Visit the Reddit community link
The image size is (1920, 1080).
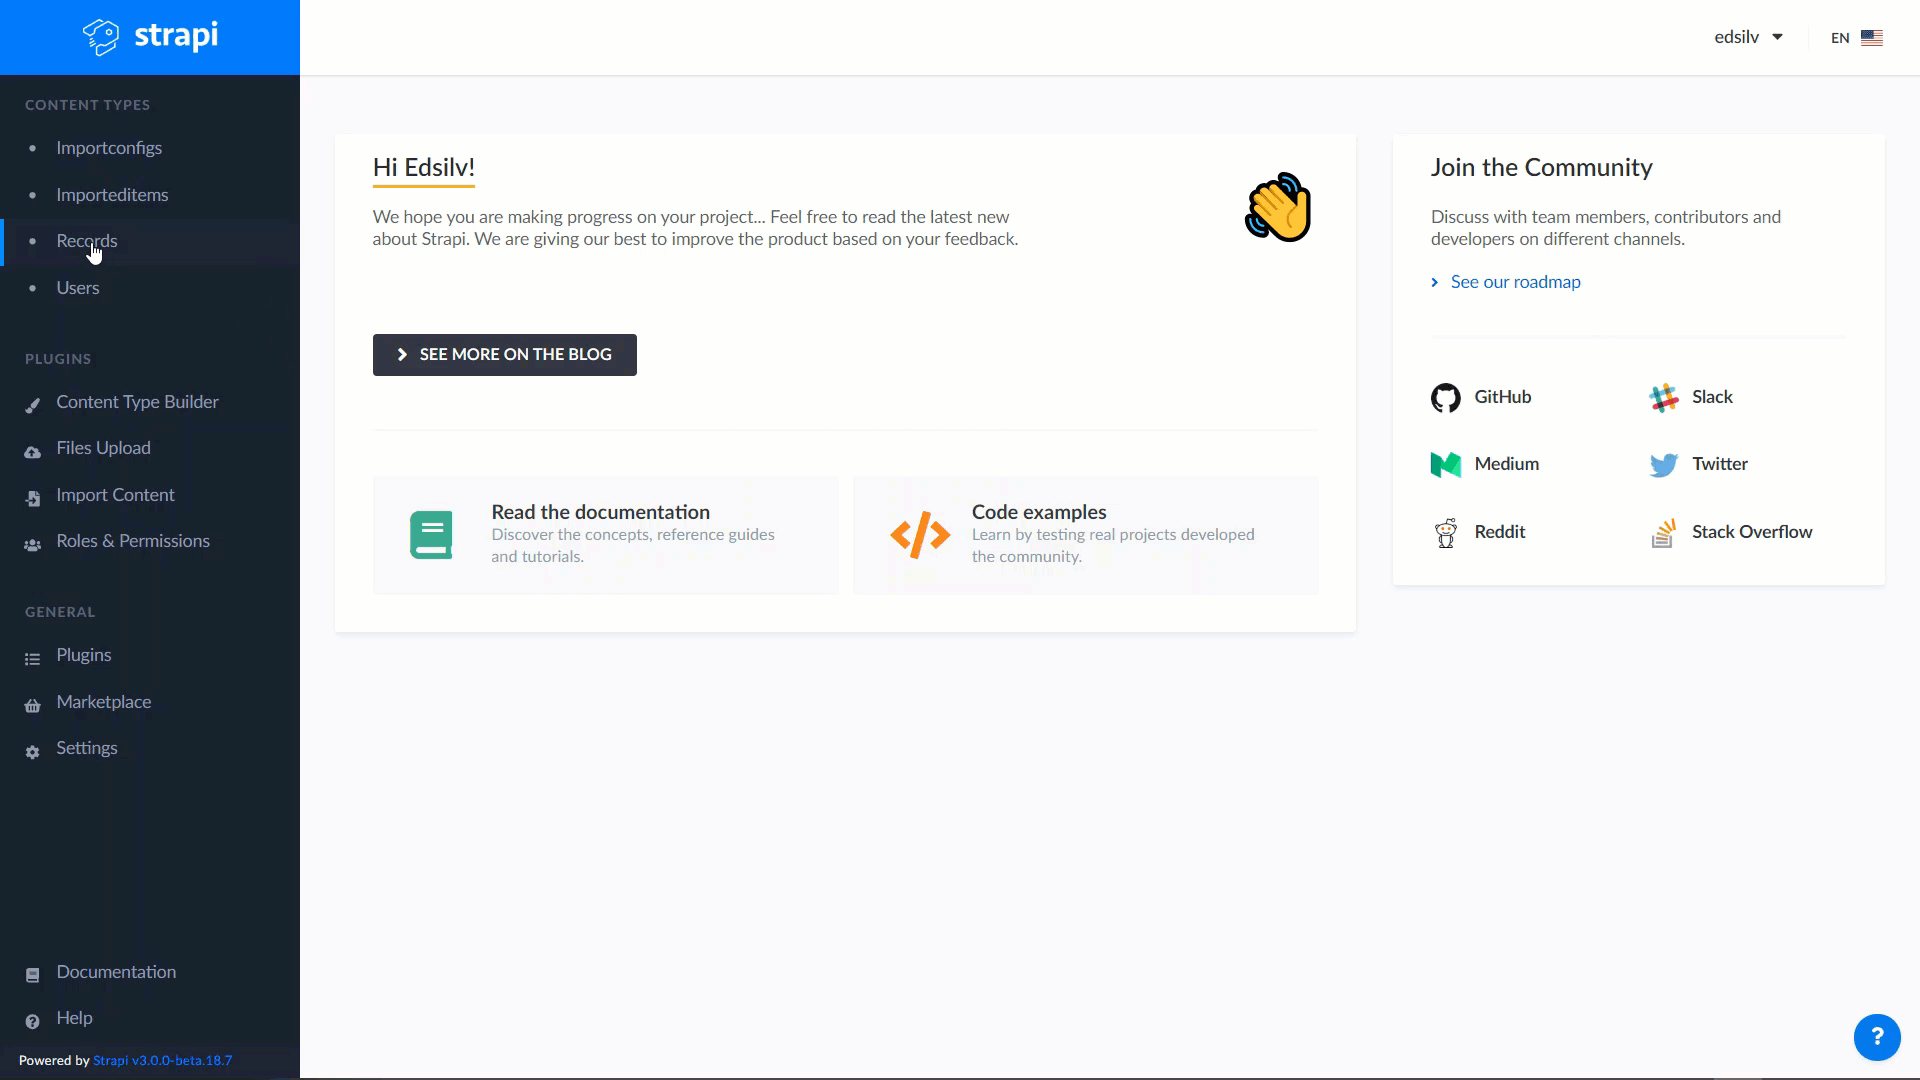point(1479,533)
